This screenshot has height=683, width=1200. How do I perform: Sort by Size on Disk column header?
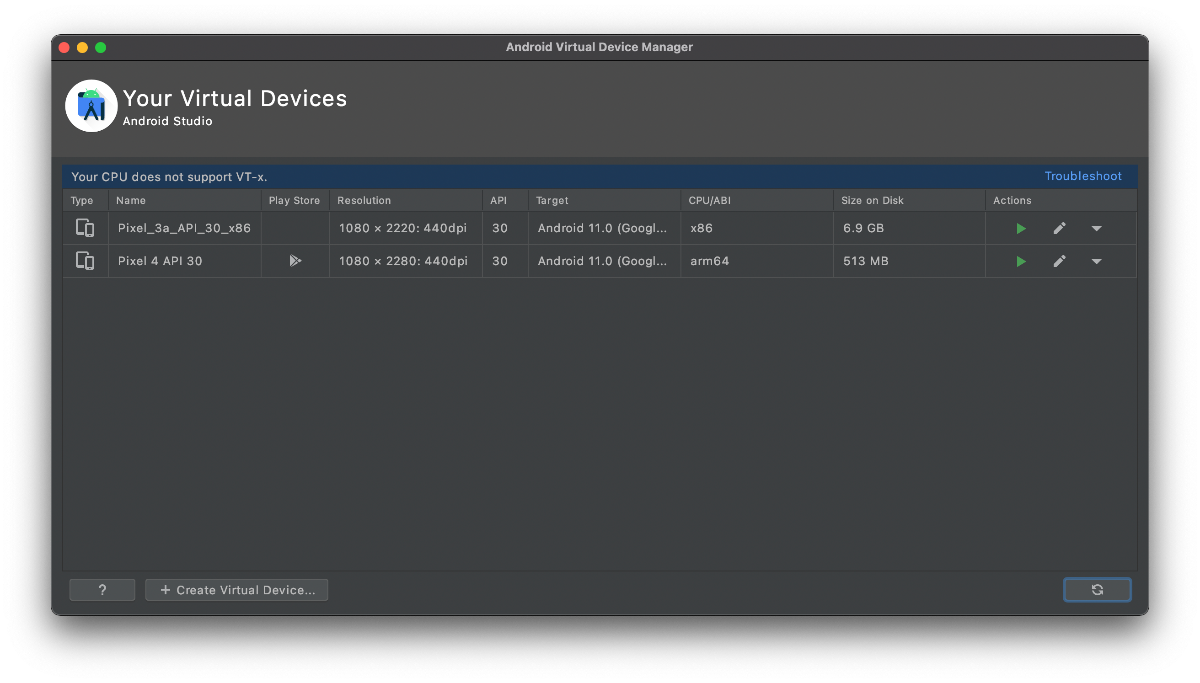pyautogui.click(x=909, y=200)
